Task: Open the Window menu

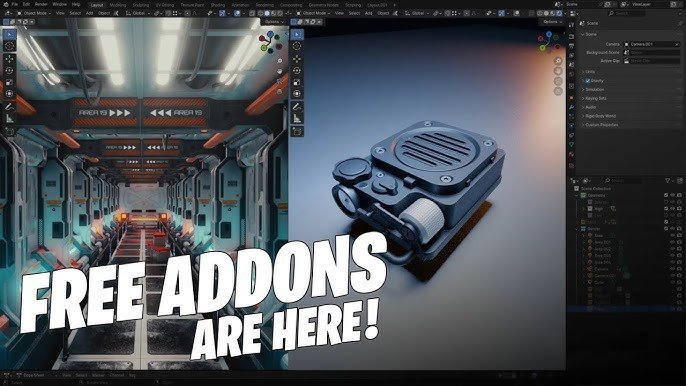Action: [x=60, y=4]
